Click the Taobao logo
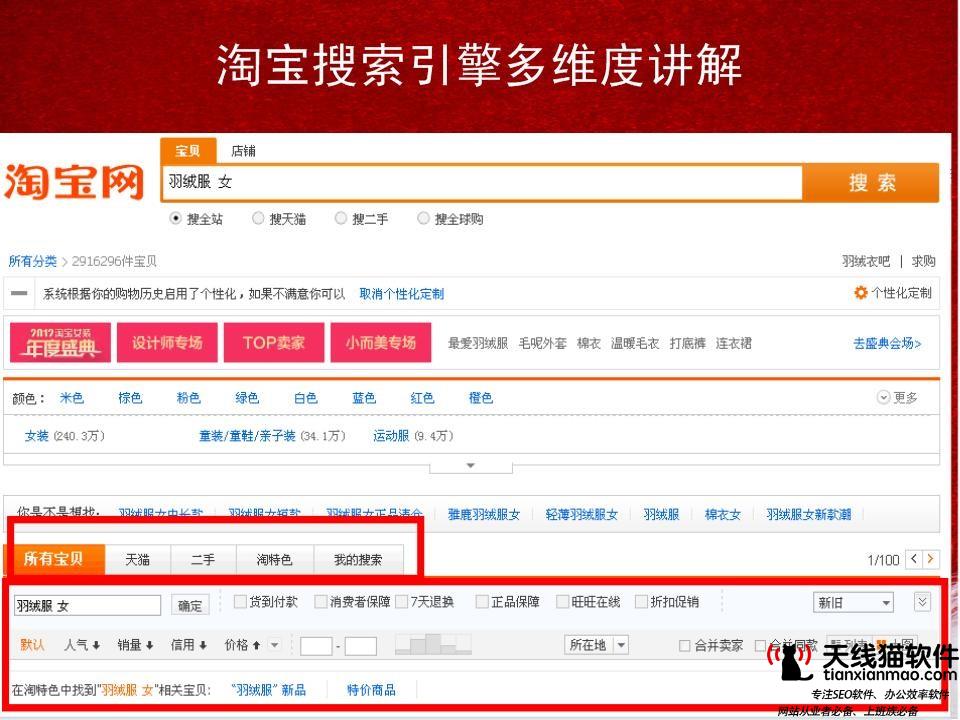 tap(74, 181)
